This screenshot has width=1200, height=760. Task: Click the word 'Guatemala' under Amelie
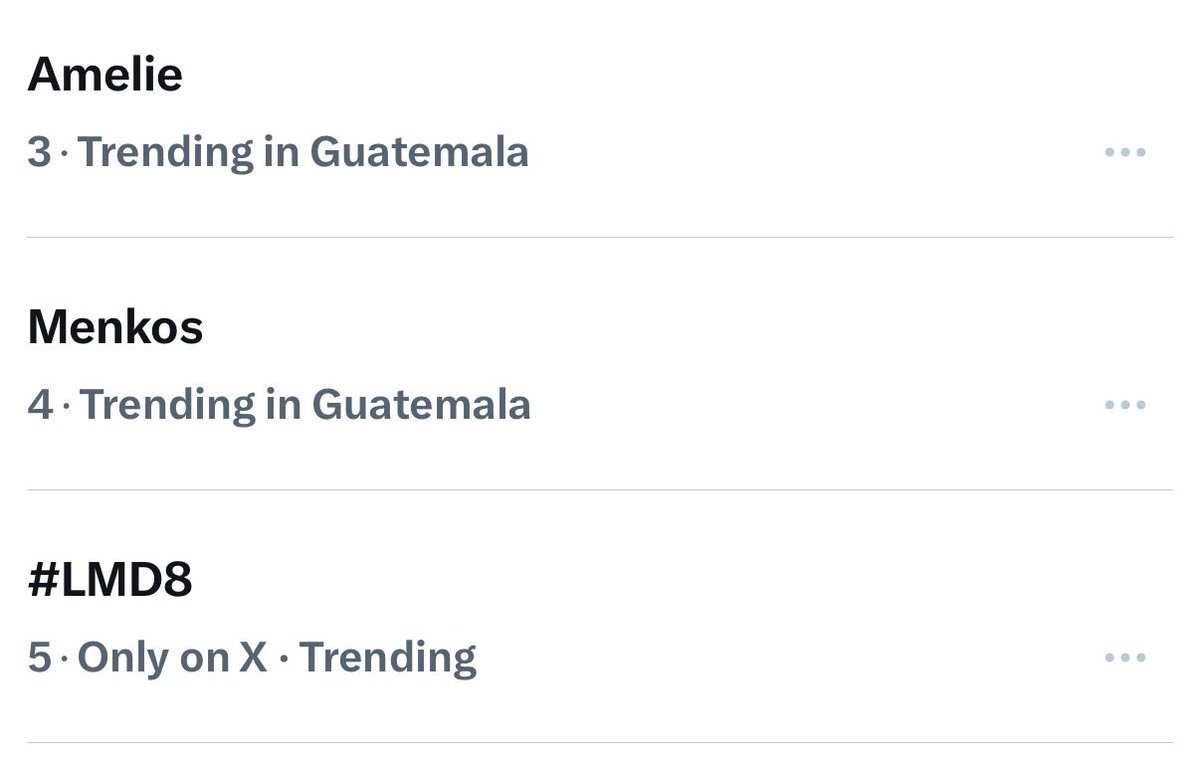(419, 153)
